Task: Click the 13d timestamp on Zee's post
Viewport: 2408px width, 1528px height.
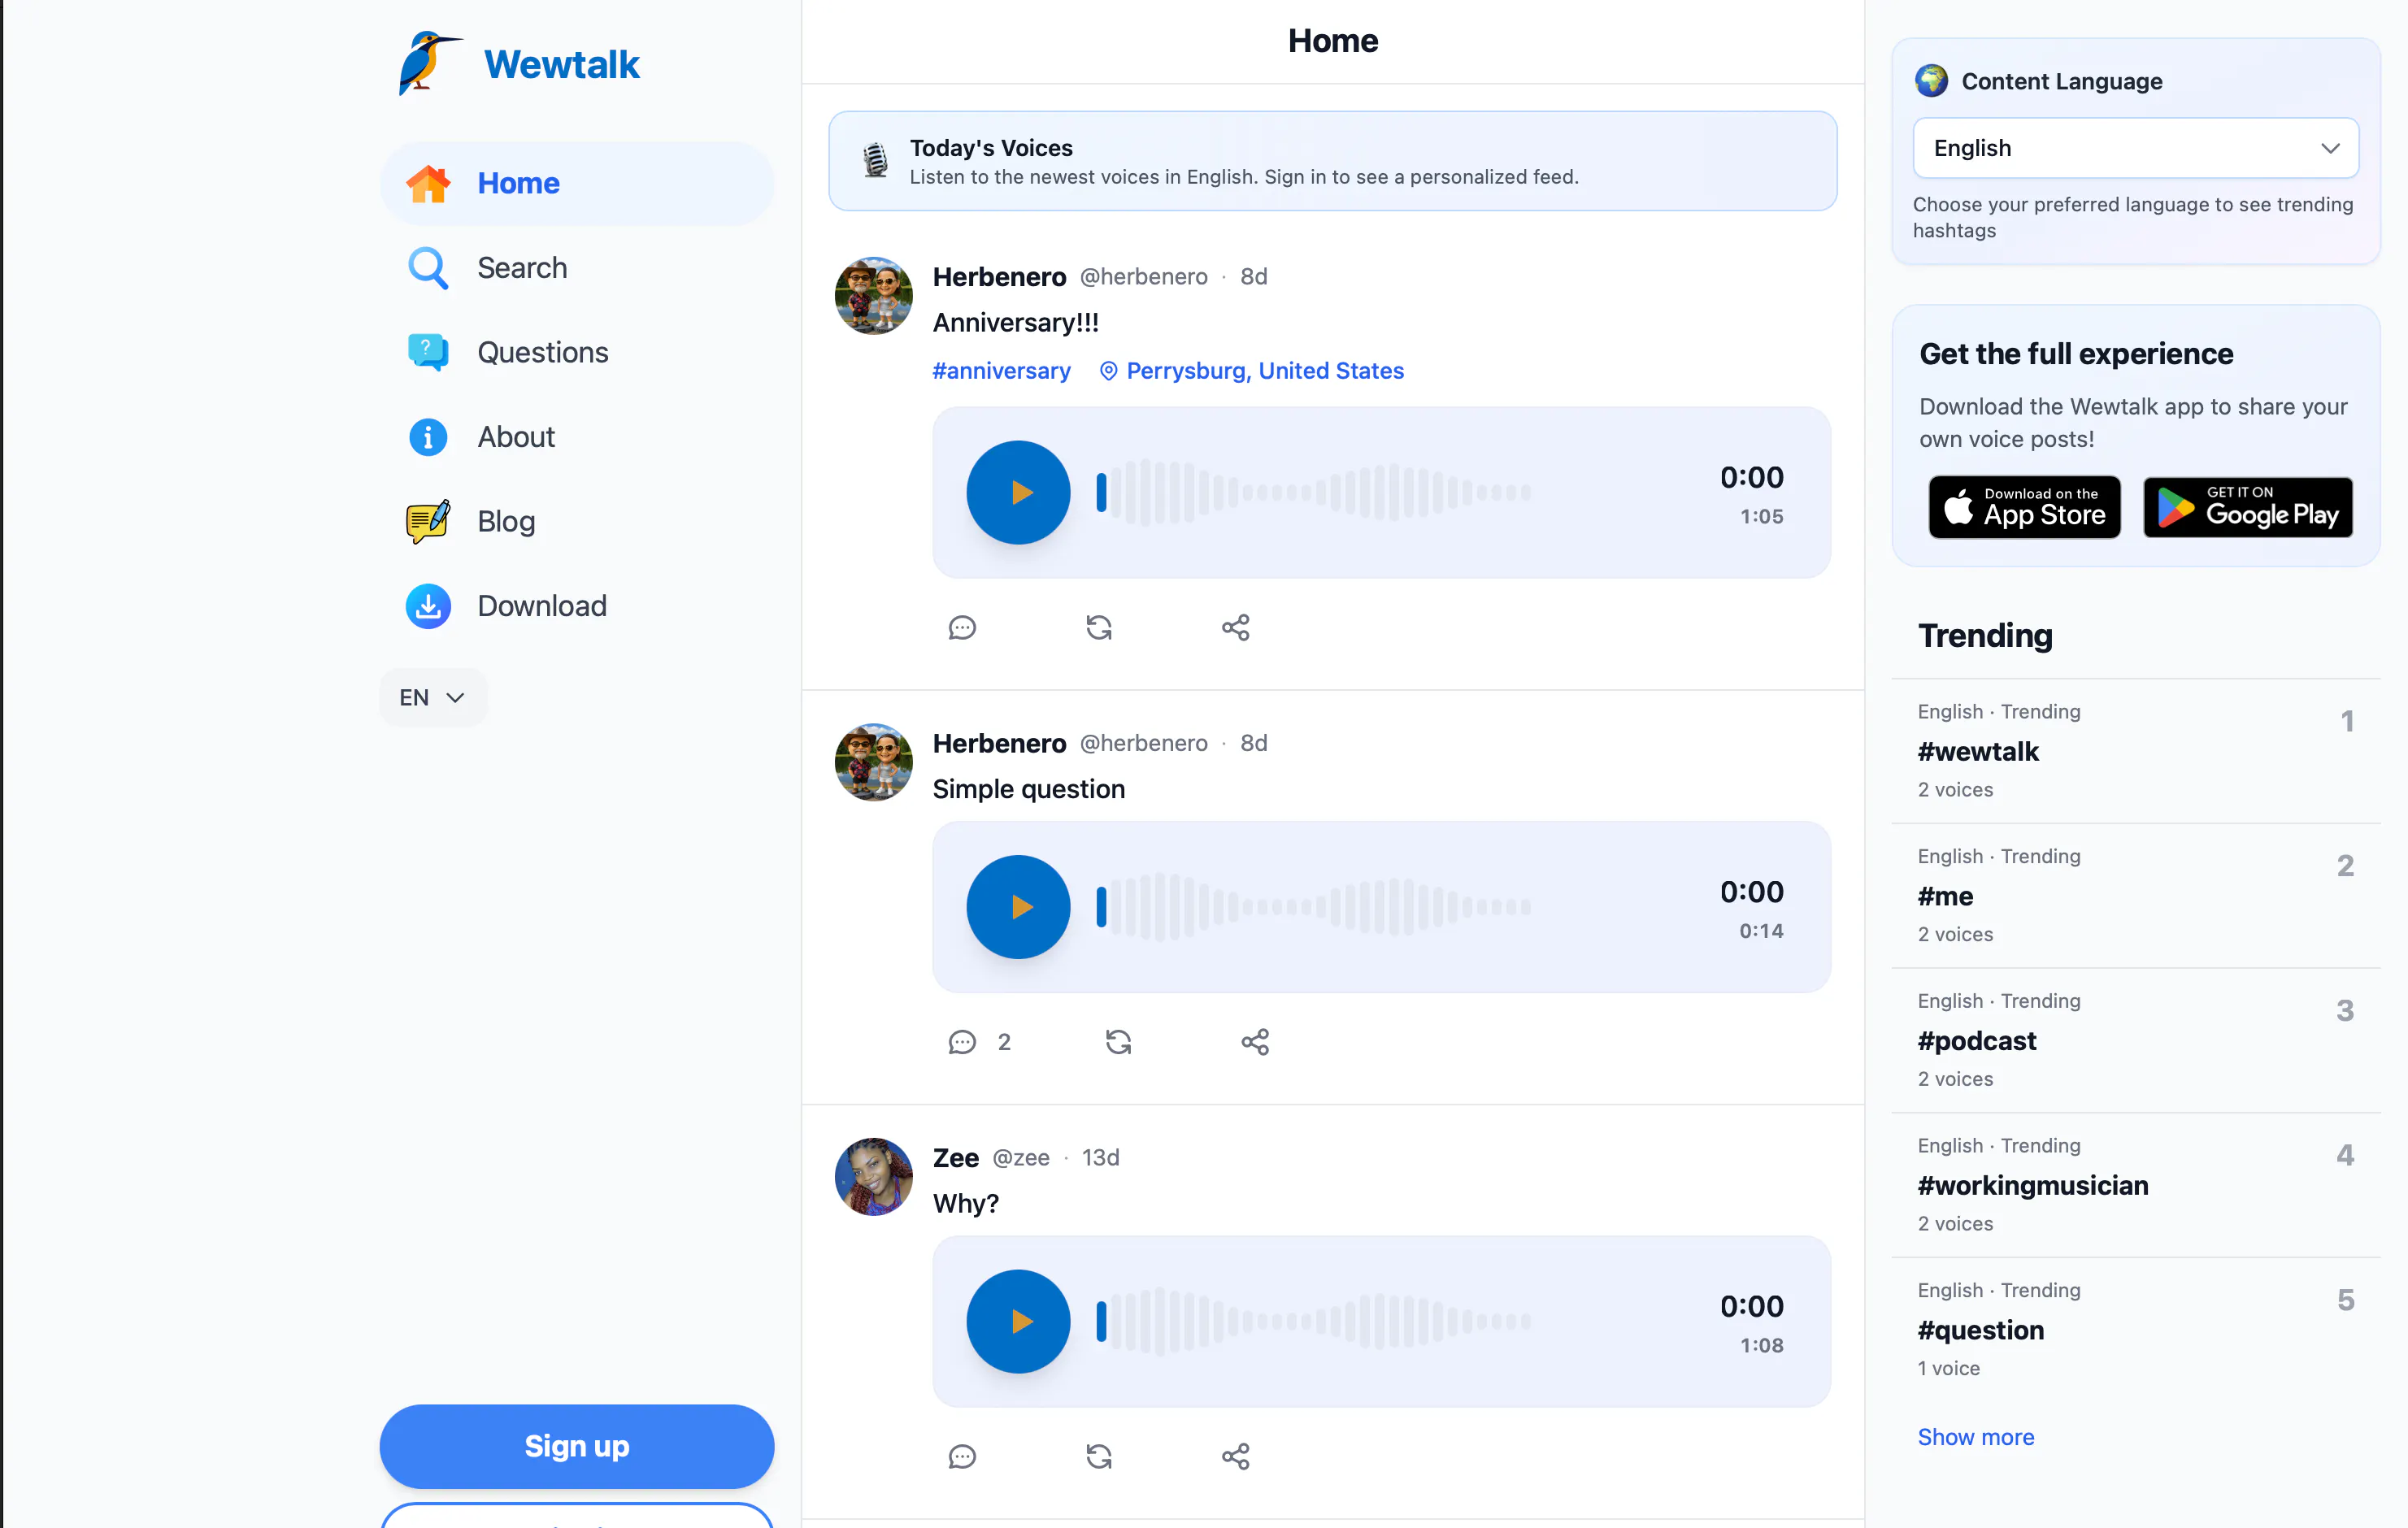Action: (x=1100, y=1158)
